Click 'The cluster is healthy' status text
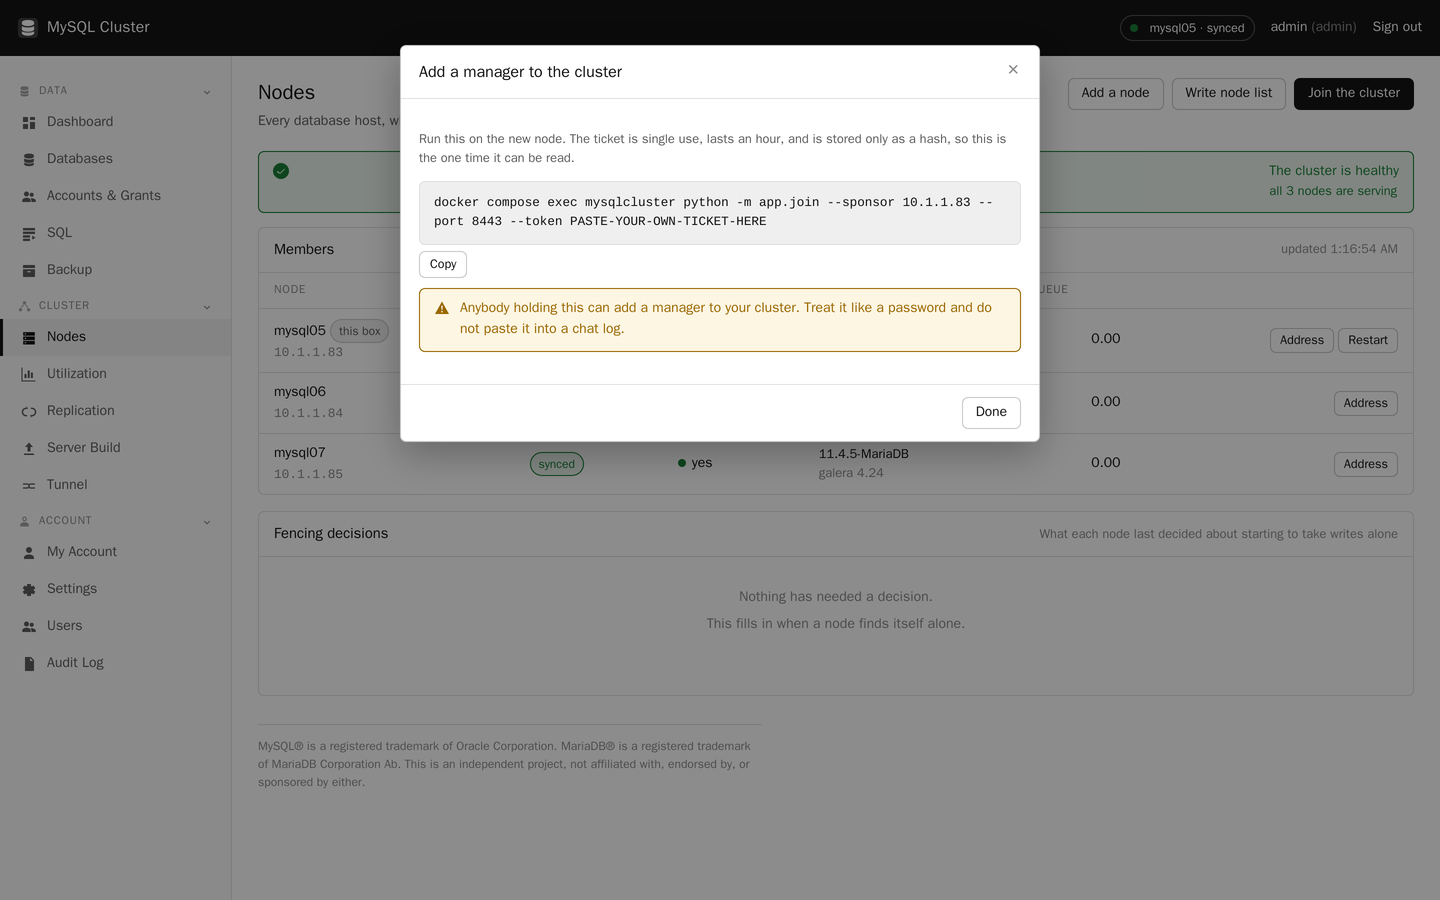This screenshot has width=1440, height=900. (x=1334, y=171)
